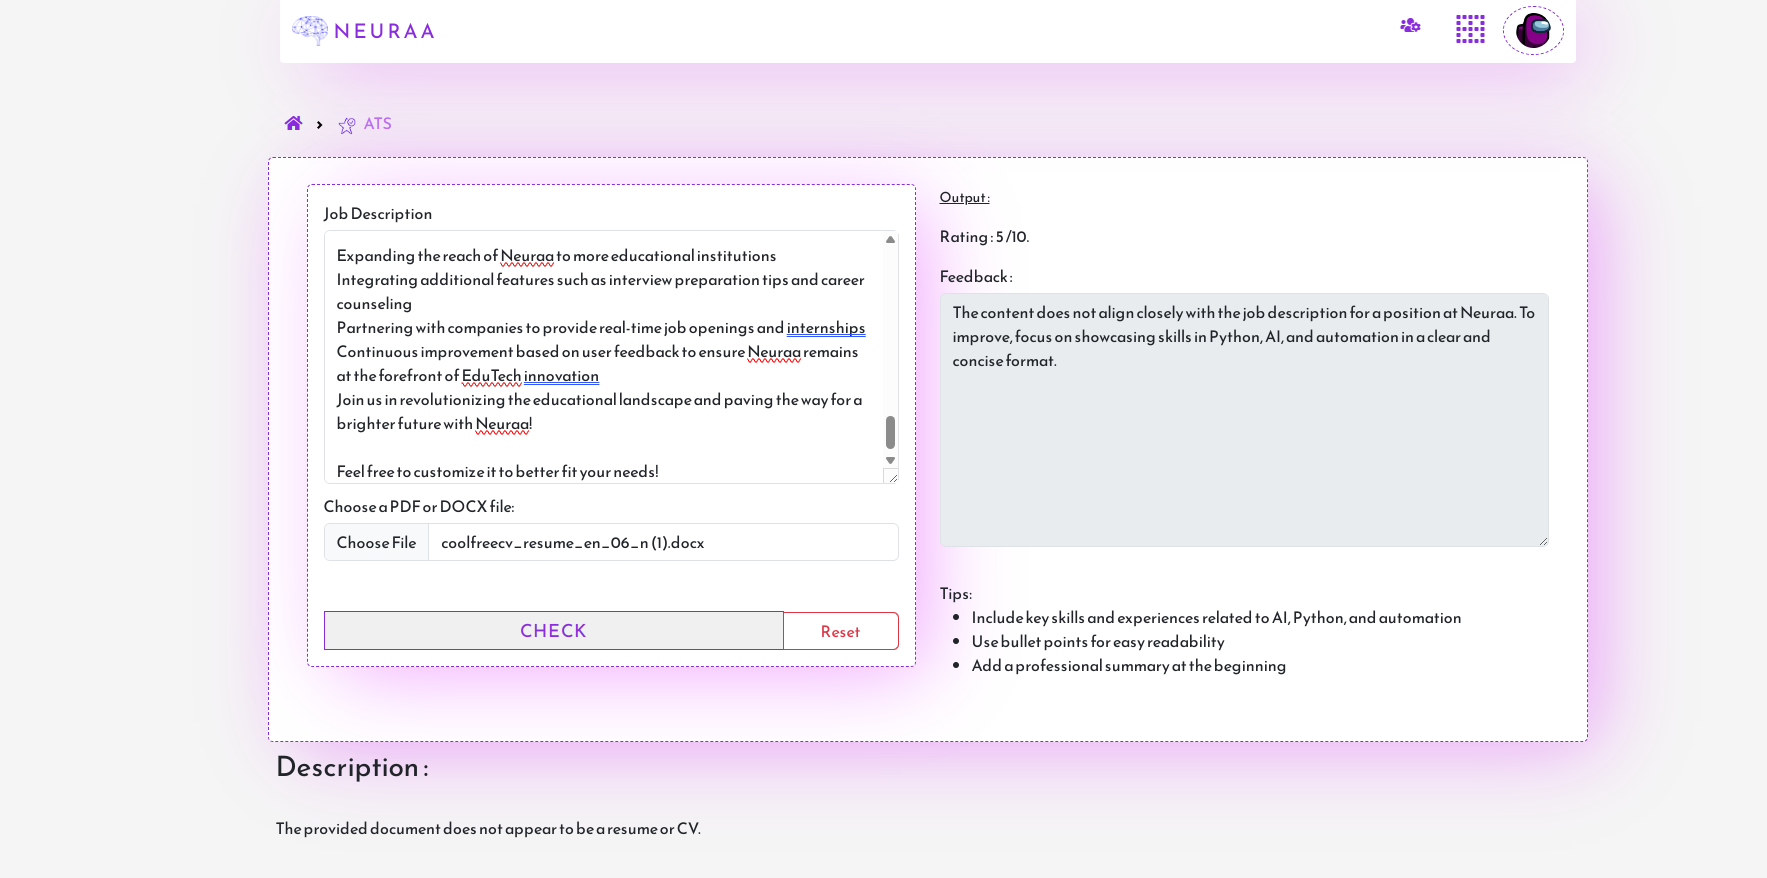Click the underlined word "innovation"
Screen dimensions: 1767x878
[561, 376]
